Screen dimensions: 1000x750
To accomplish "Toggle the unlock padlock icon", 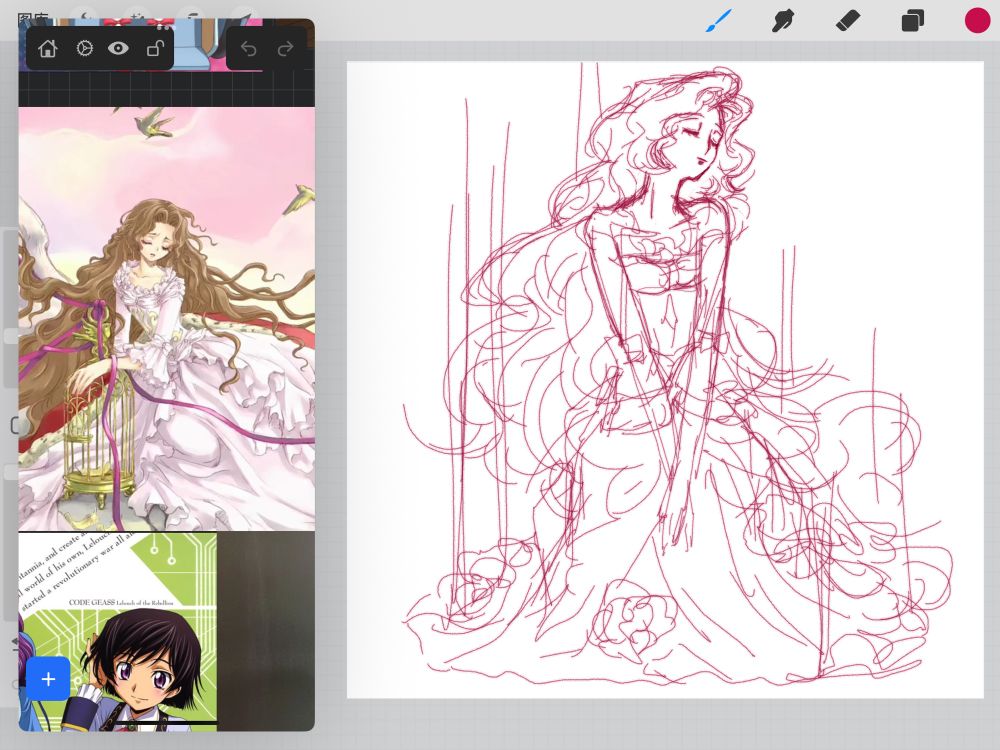I will click(156, 48).
